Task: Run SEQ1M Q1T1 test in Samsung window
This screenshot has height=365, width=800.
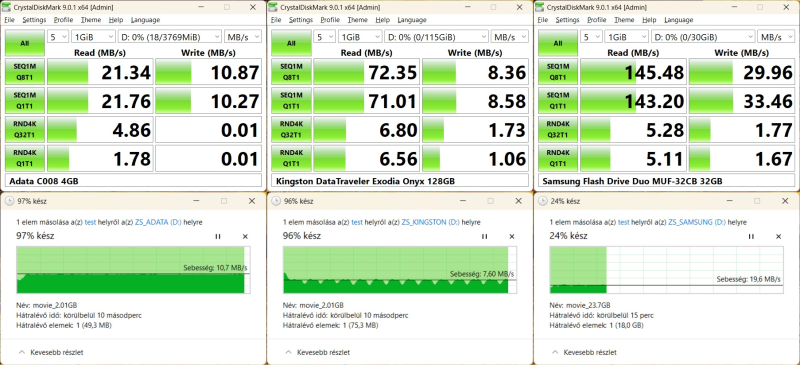Action: click(x=558, y=101)
